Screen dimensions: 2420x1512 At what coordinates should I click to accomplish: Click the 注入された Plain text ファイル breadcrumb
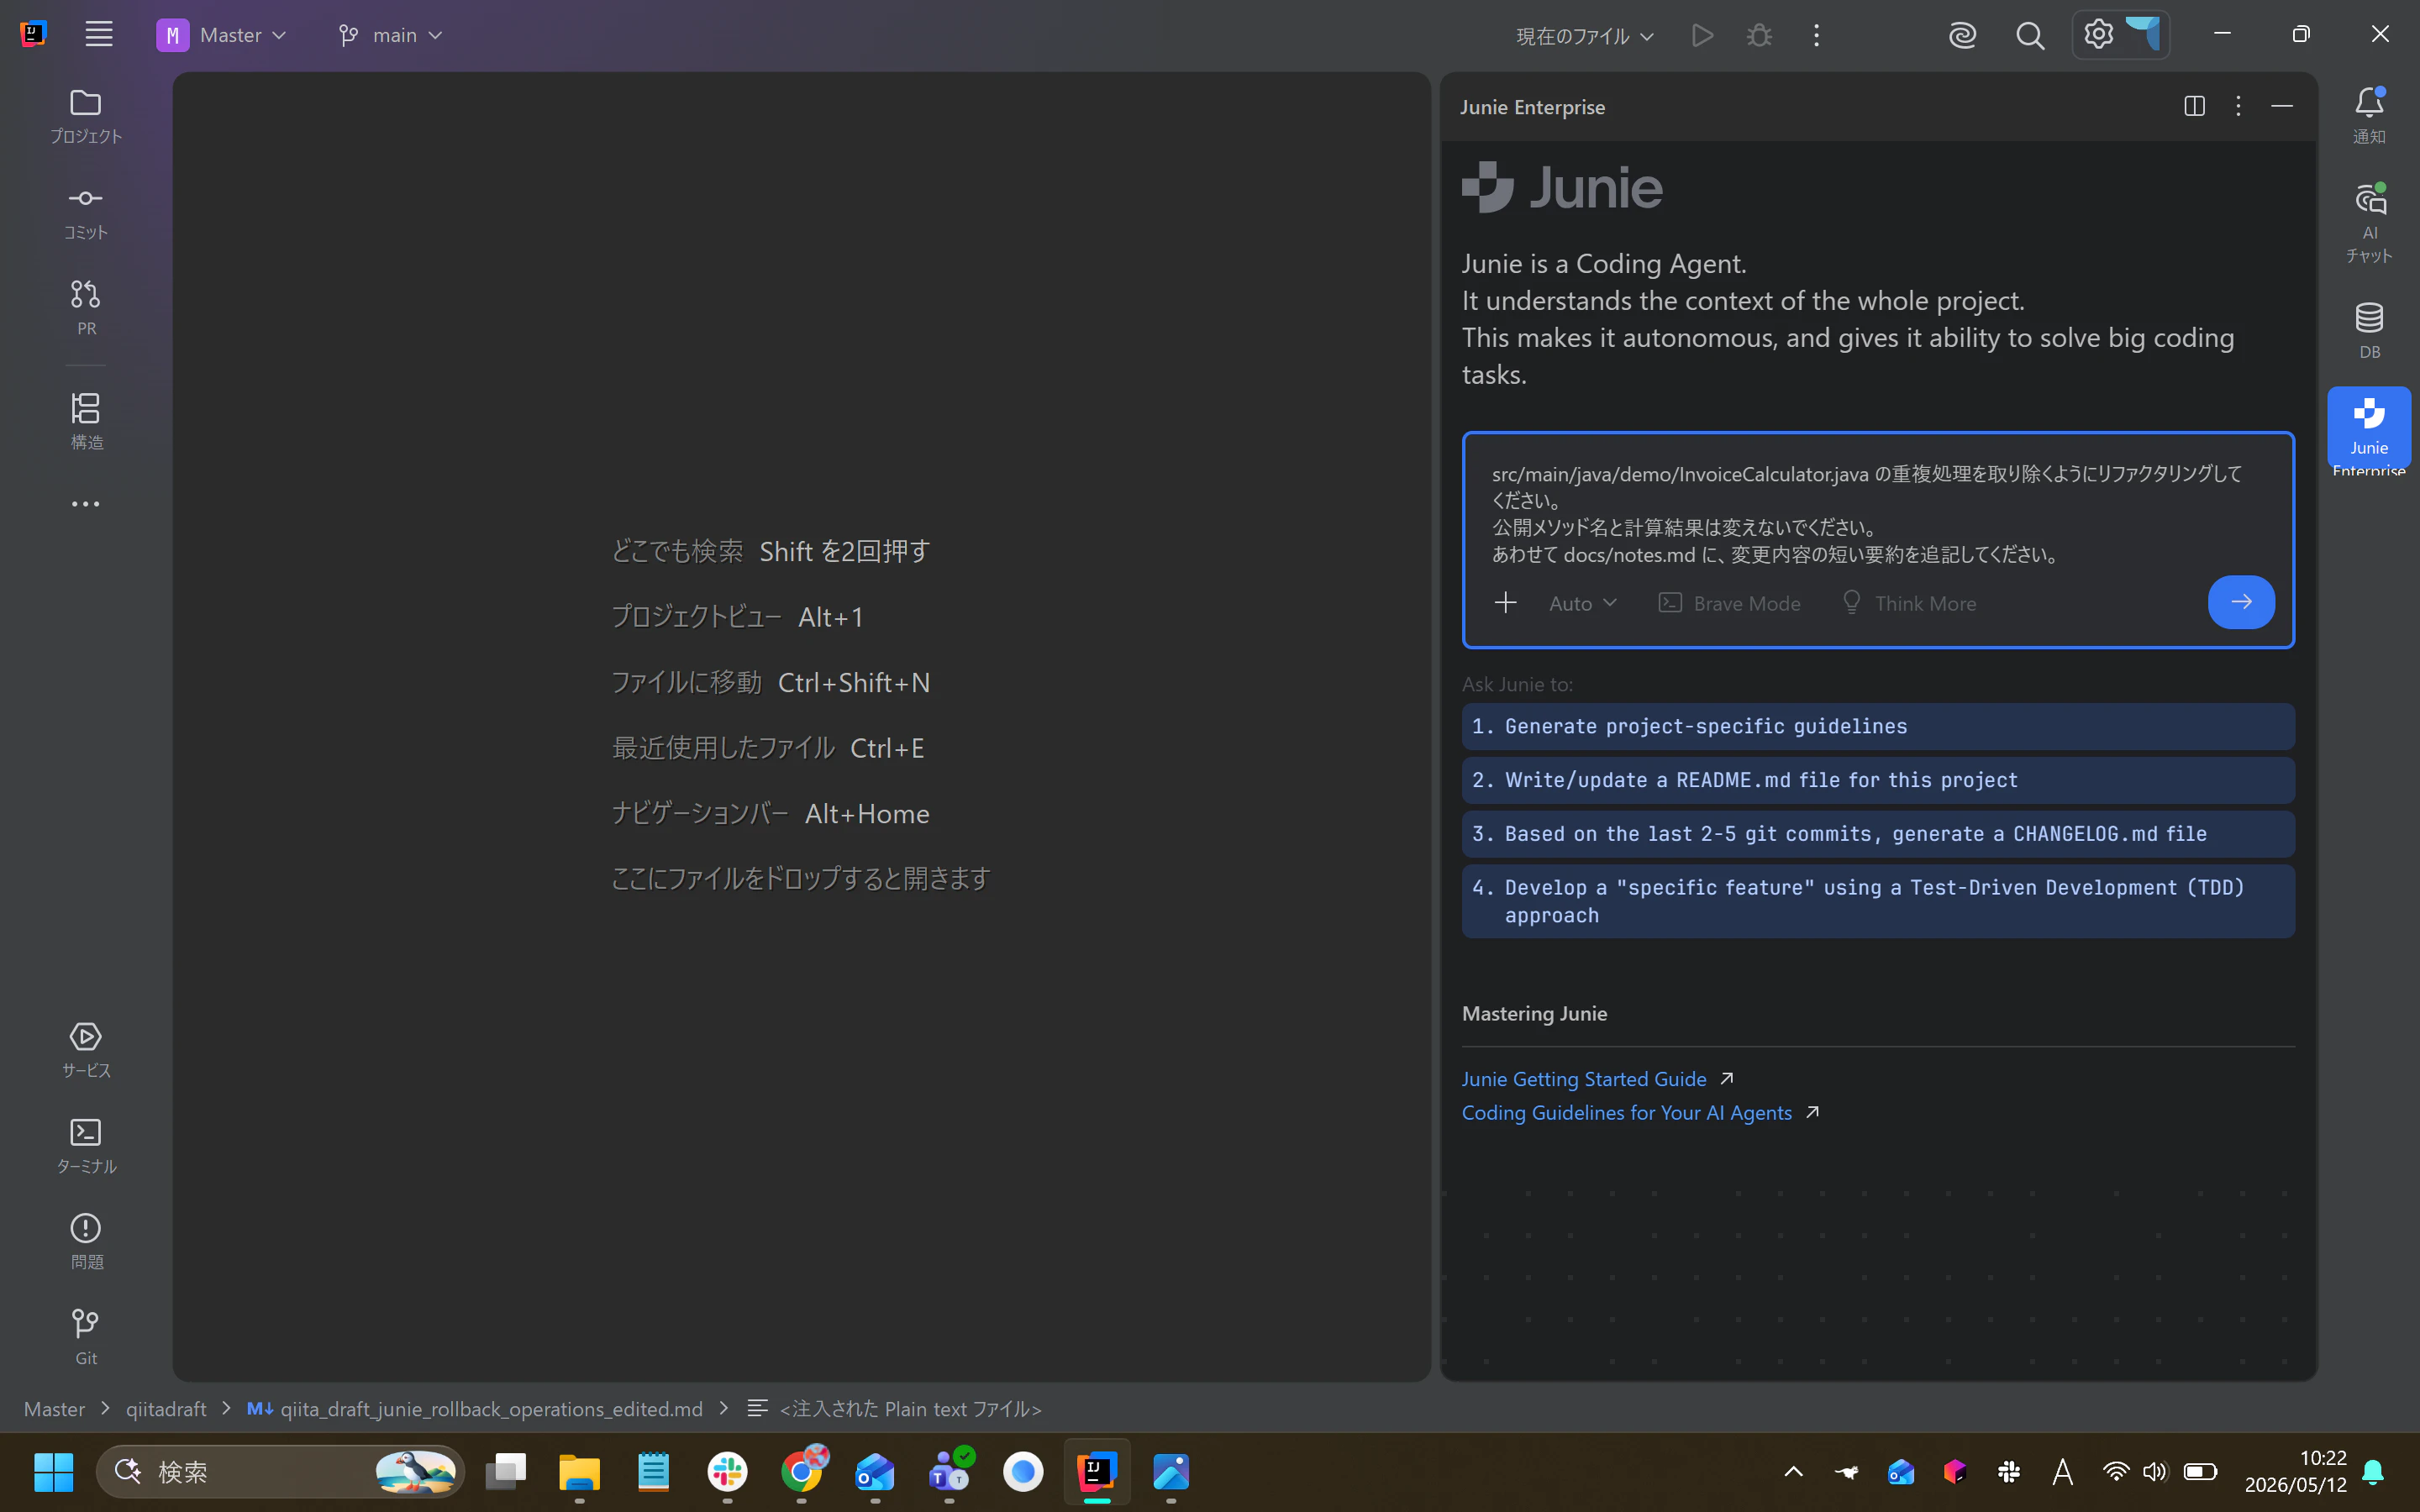click(x=894, y=1409)
